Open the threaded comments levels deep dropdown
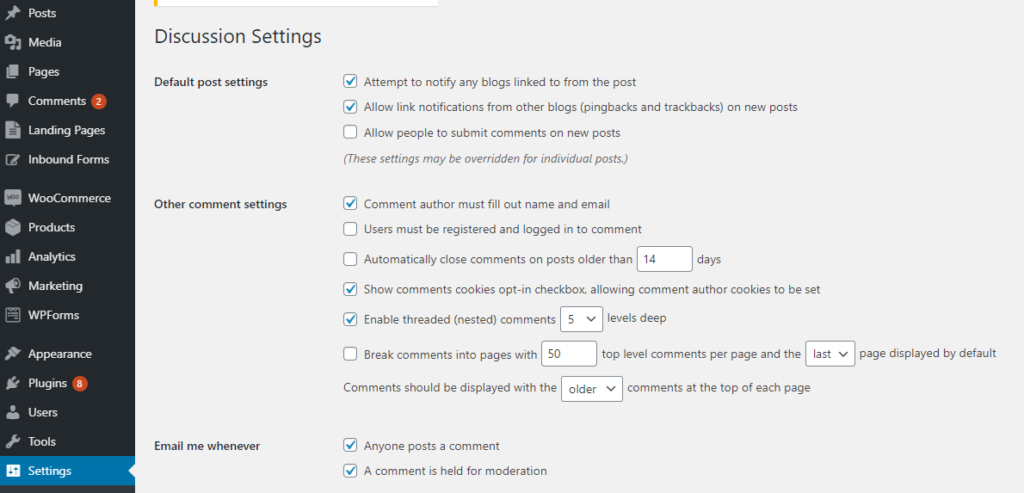This screenshot has height=493, width=1024. point(582,319)
